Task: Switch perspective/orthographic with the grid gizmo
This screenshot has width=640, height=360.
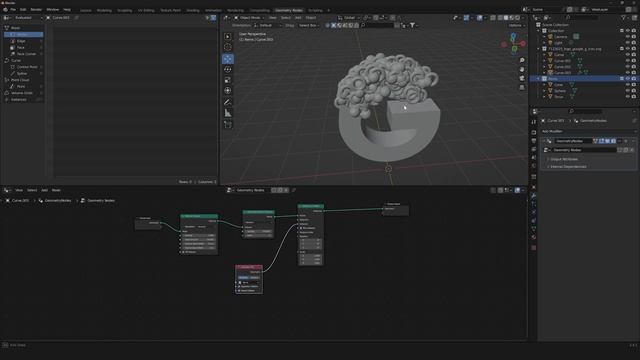Action: pyautogui.click(x=522, y=87)
